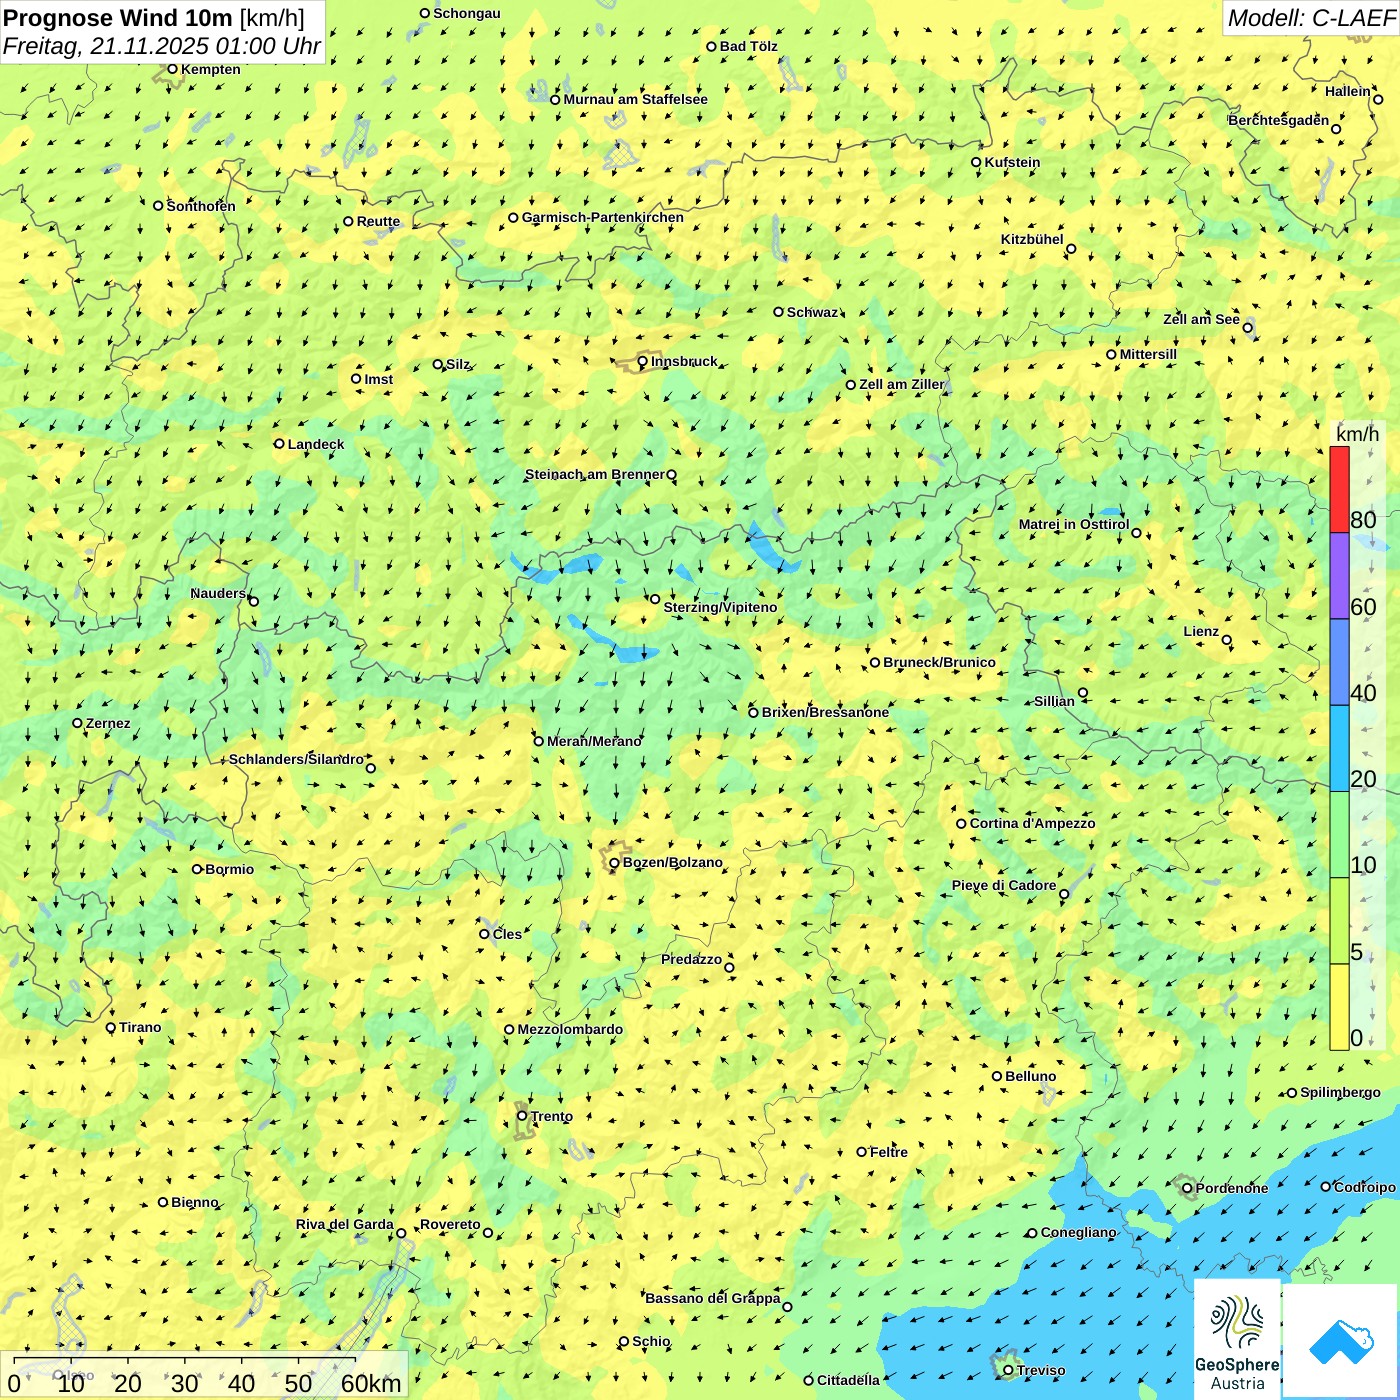This screenshot has width=1400, height=1400.
Task: Click the 'Sonthofen' label
Action: pos(201,206)
